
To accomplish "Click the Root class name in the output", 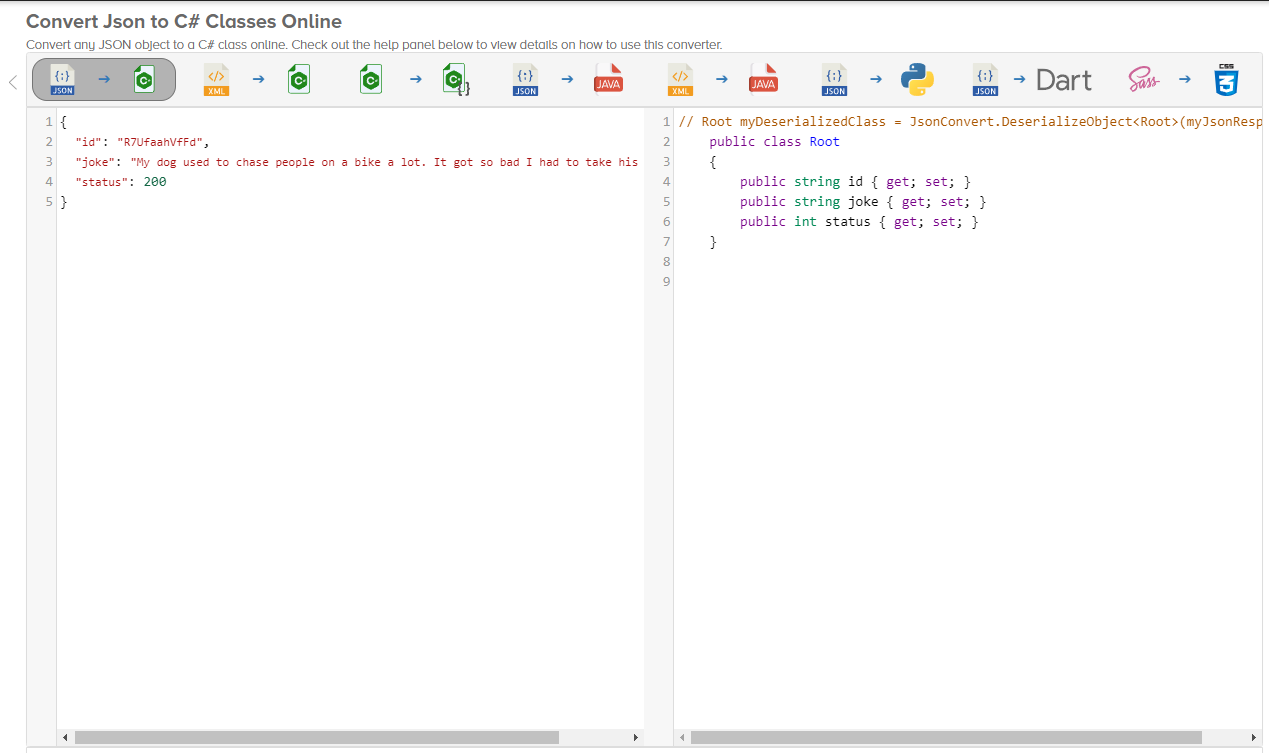I will [x=824, y=141].
